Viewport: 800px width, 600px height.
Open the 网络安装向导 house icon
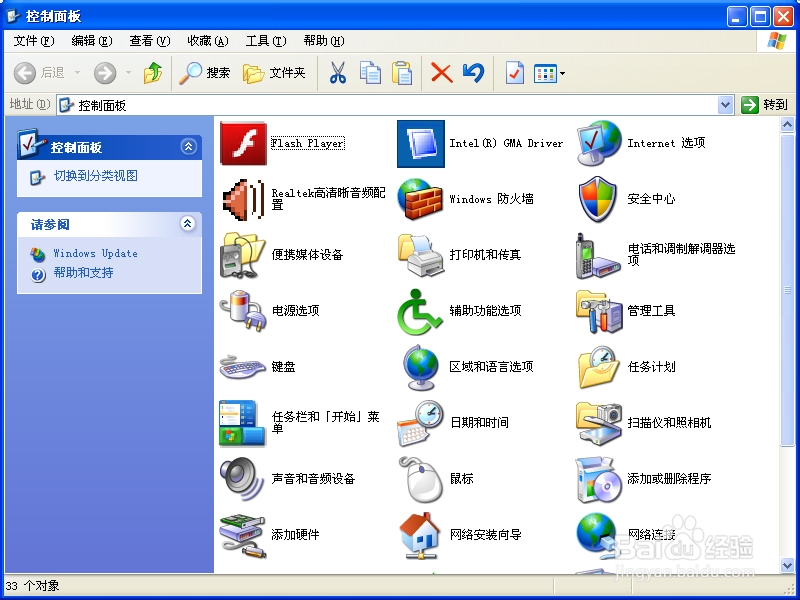tap(421, 535)
